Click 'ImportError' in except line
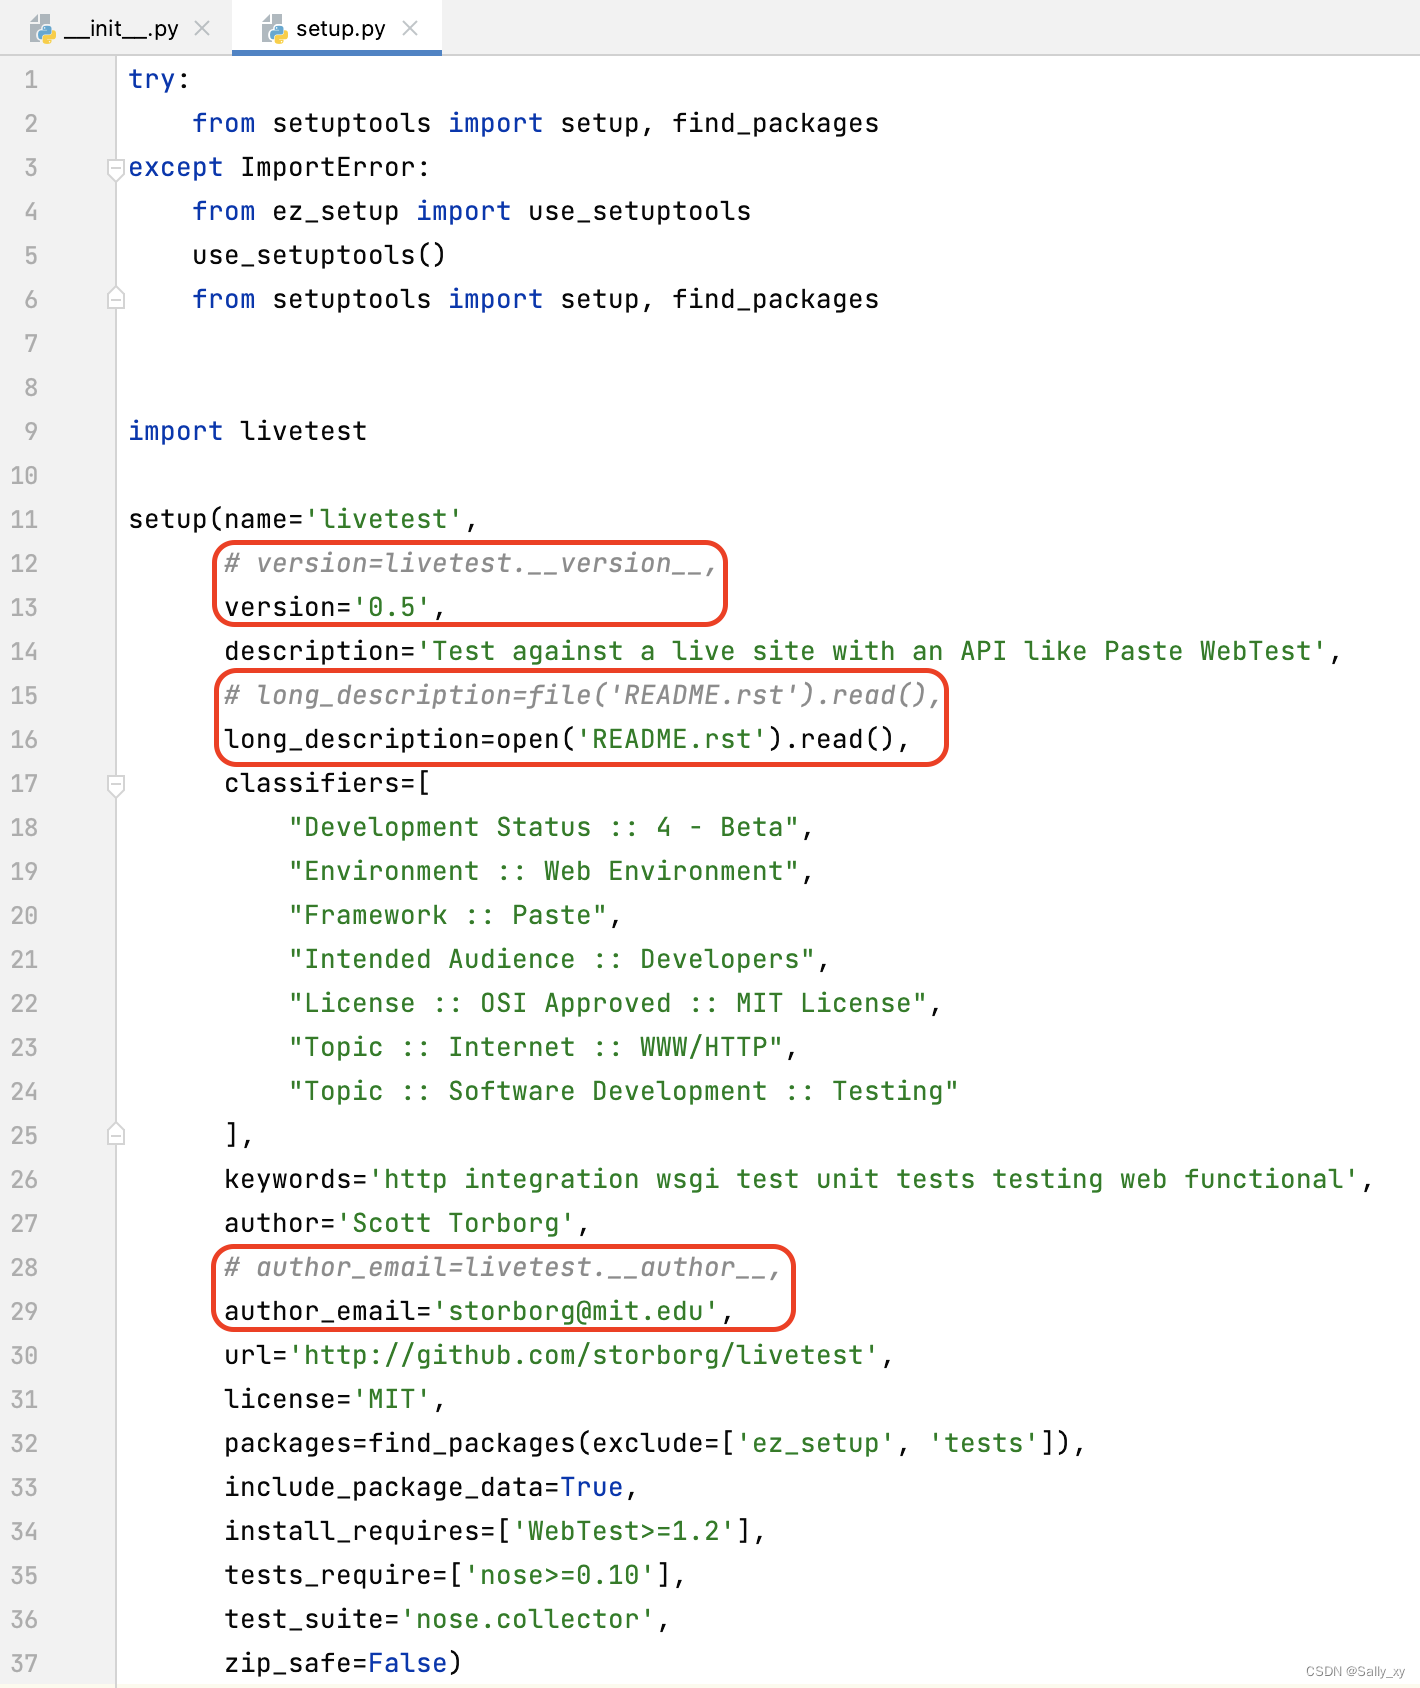Image resolution: width=1420 pixels, height=1688 pixels. pyautogui.click(x=327, y=167)
